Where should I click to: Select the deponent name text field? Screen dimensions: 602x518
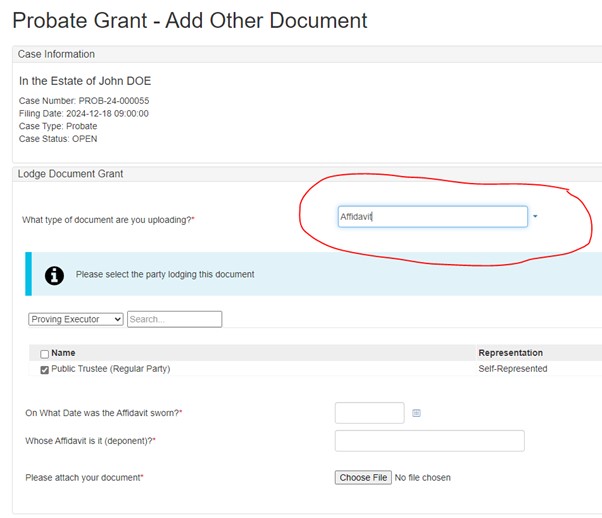(x=429, y=441)
